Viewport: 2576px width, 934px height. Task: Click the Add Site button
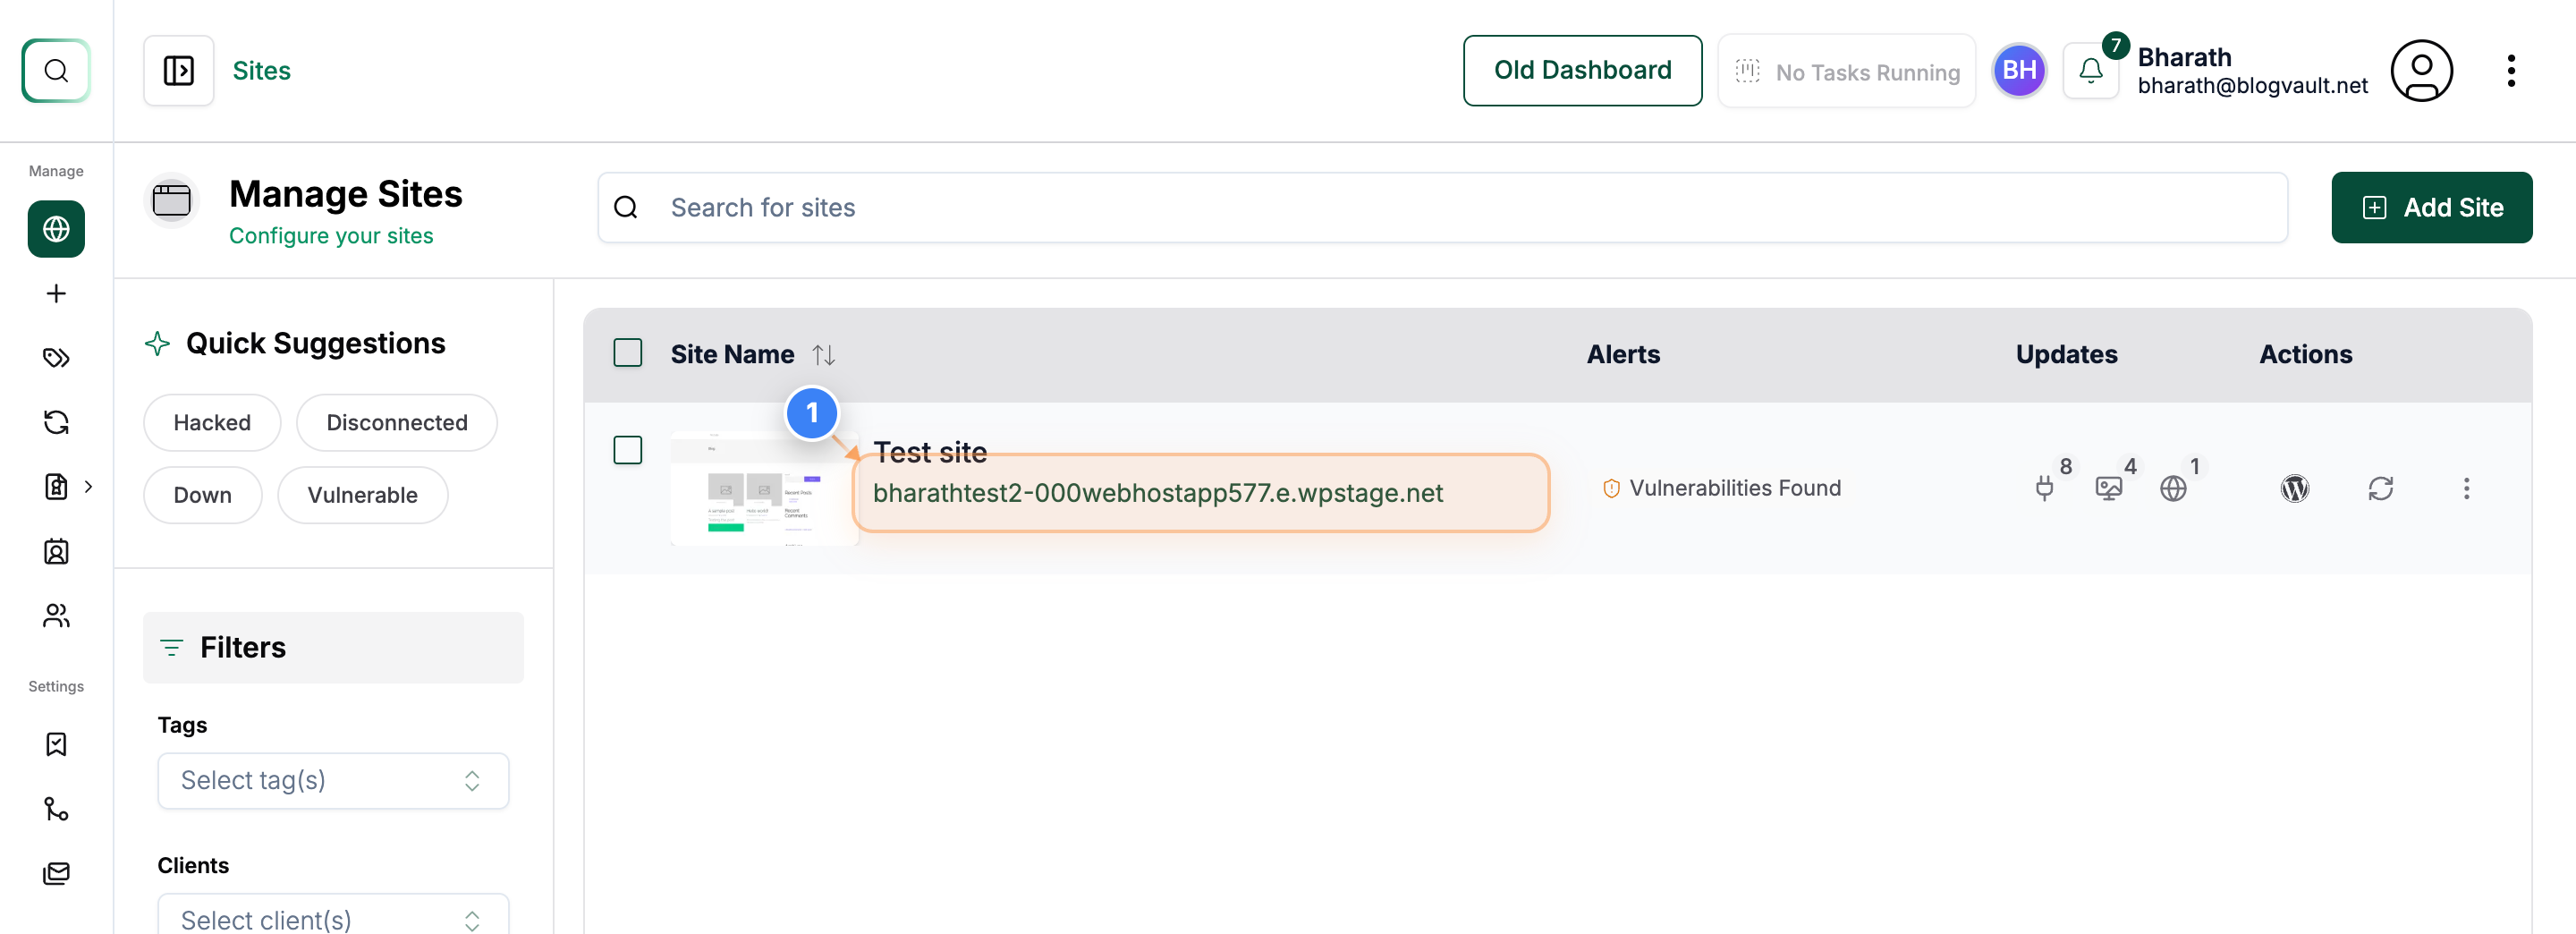tap(2431, 207)
